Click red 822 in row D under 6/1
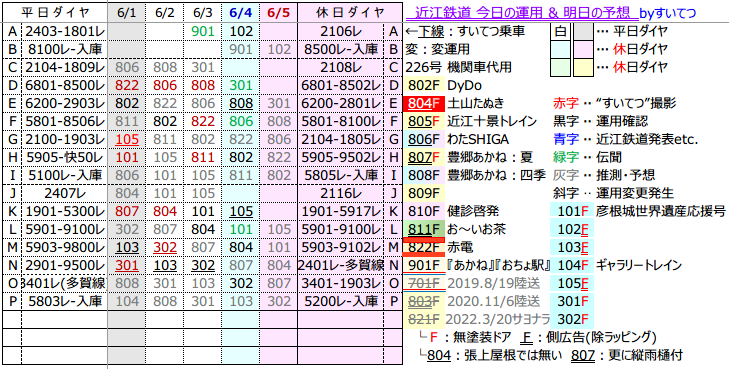The height and width of the screenshot is (369, 729). pyautogui.click(x=126, y=86)
